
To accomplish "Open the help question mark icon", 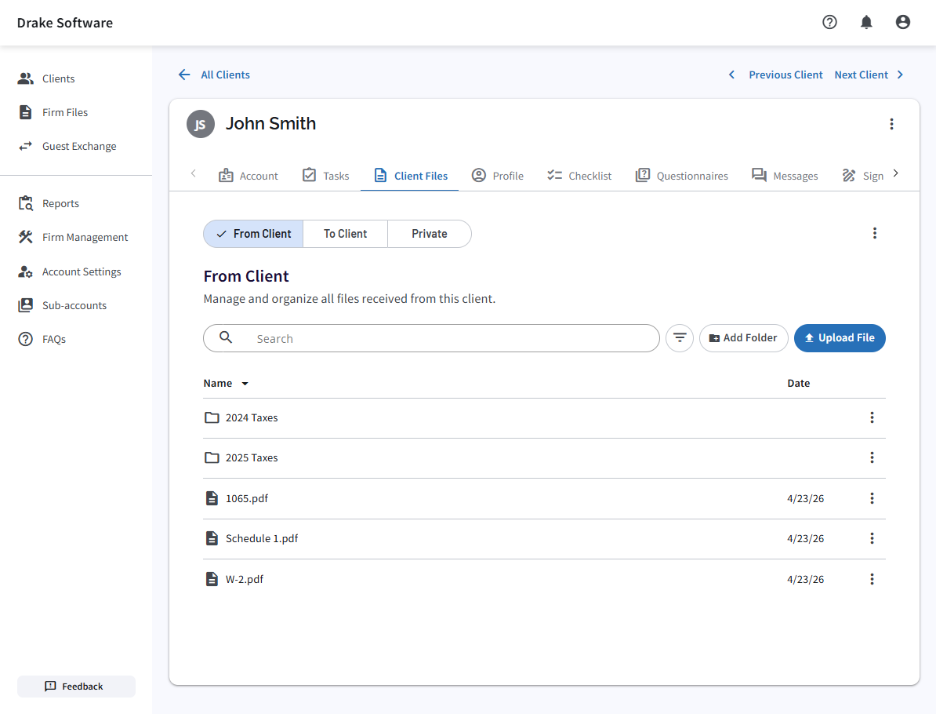I will click(829, 22).
